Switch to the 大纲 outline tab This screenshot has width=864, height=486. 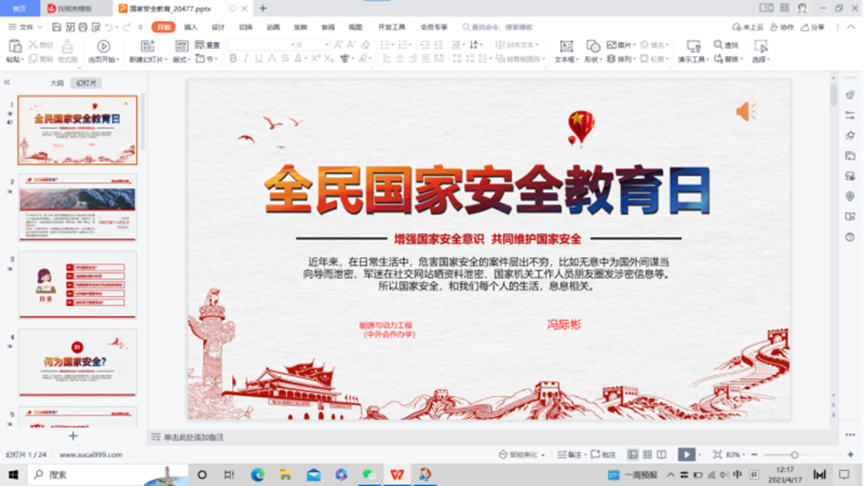(x=58, y=83)
